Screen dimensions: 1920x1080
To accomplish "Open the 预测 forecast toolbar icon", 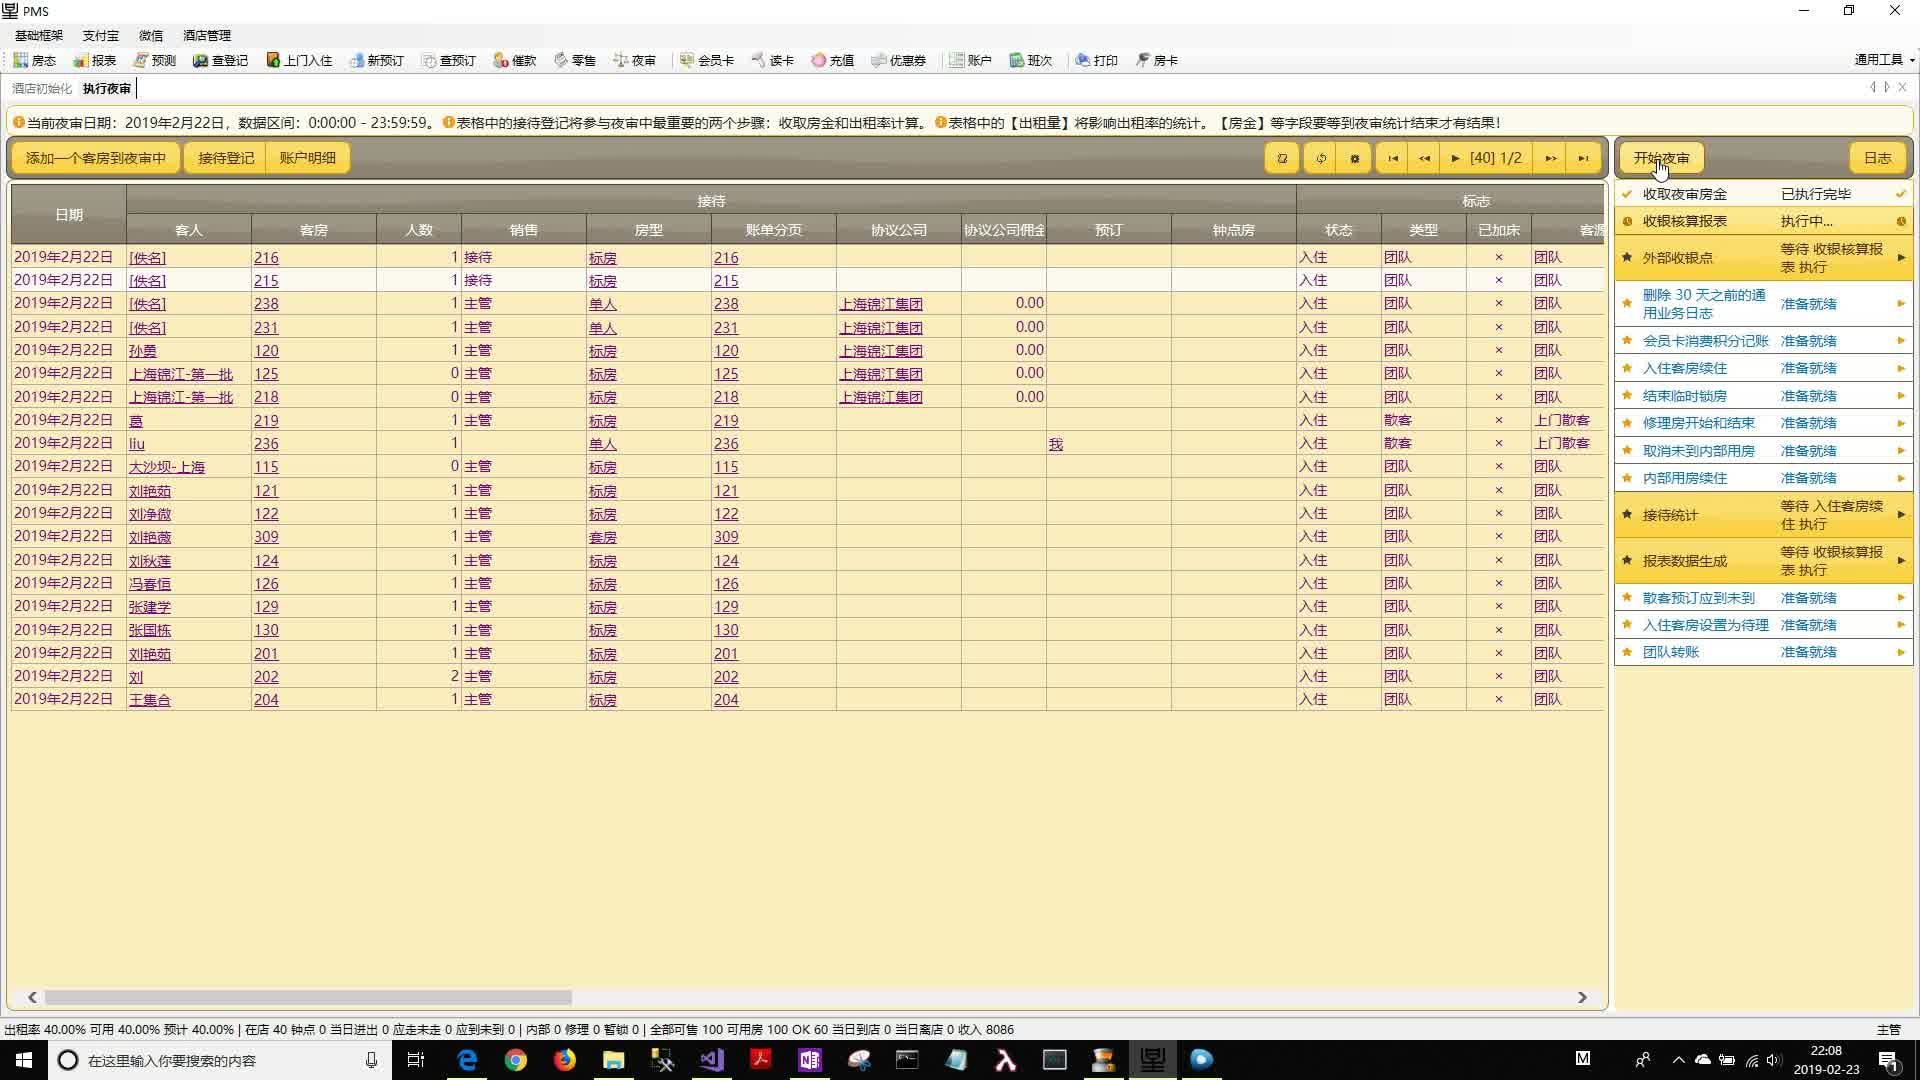I will (x=154, y=60).
